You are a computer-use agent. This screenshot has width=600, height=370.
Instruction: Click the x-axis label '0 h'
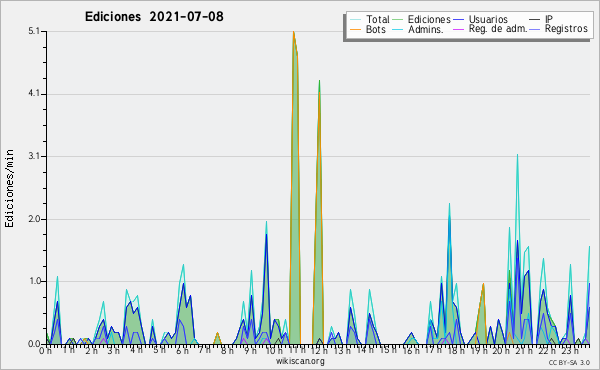(46, 351)
